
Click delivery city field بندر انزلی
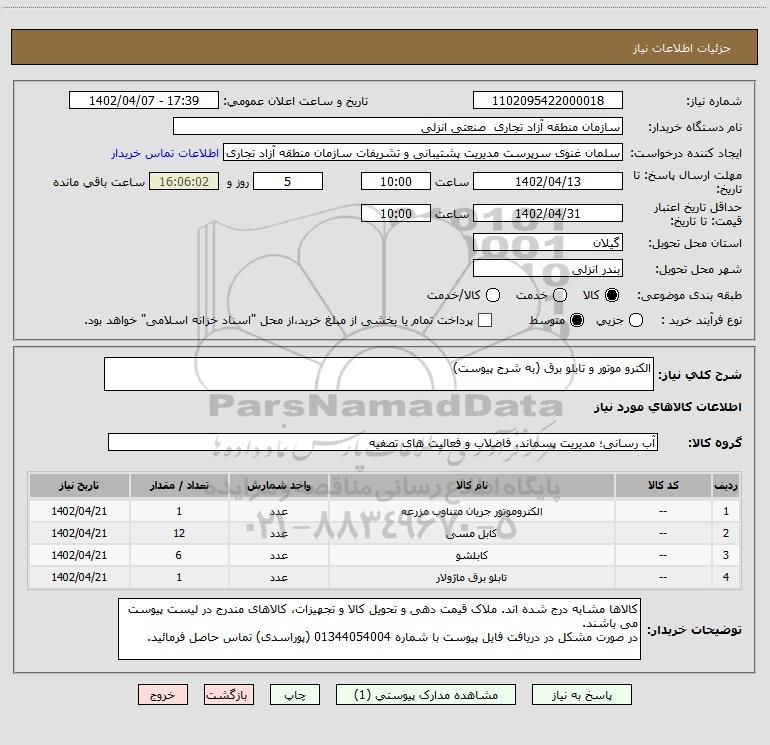click(x=548, y=269)
